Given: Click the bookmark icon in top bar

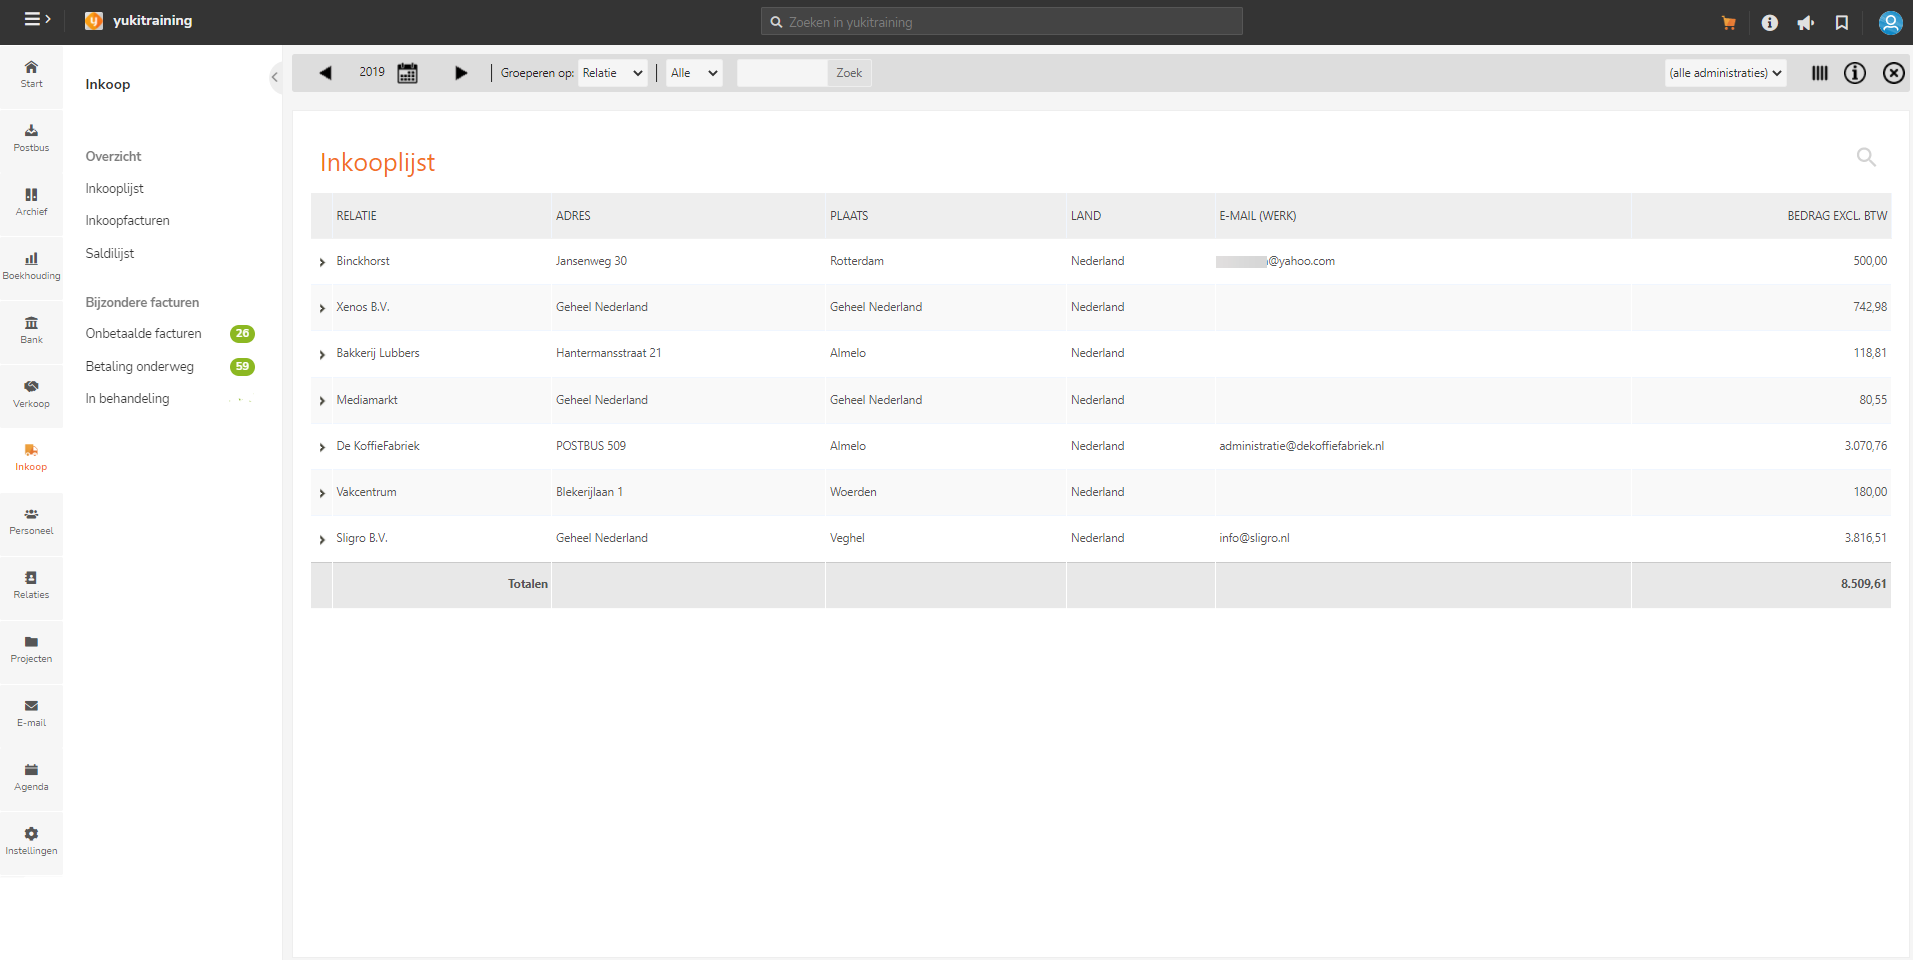Looking at the screenshot, I should click(x=1842, y=23).
